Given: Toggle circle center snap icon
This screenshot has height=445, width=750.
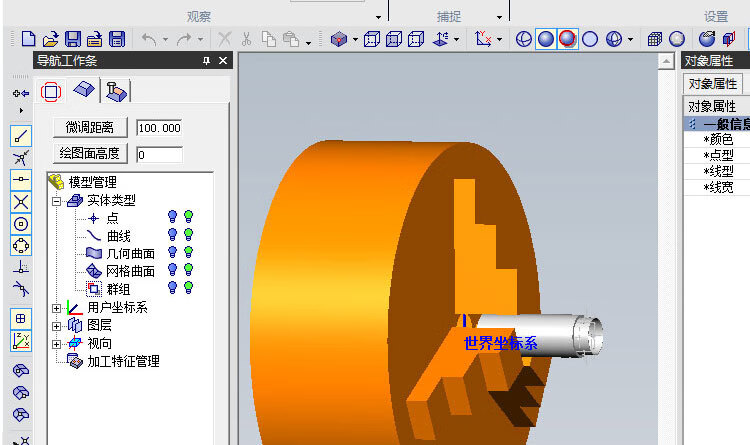Looking at the screenshot, I should 21,224.
